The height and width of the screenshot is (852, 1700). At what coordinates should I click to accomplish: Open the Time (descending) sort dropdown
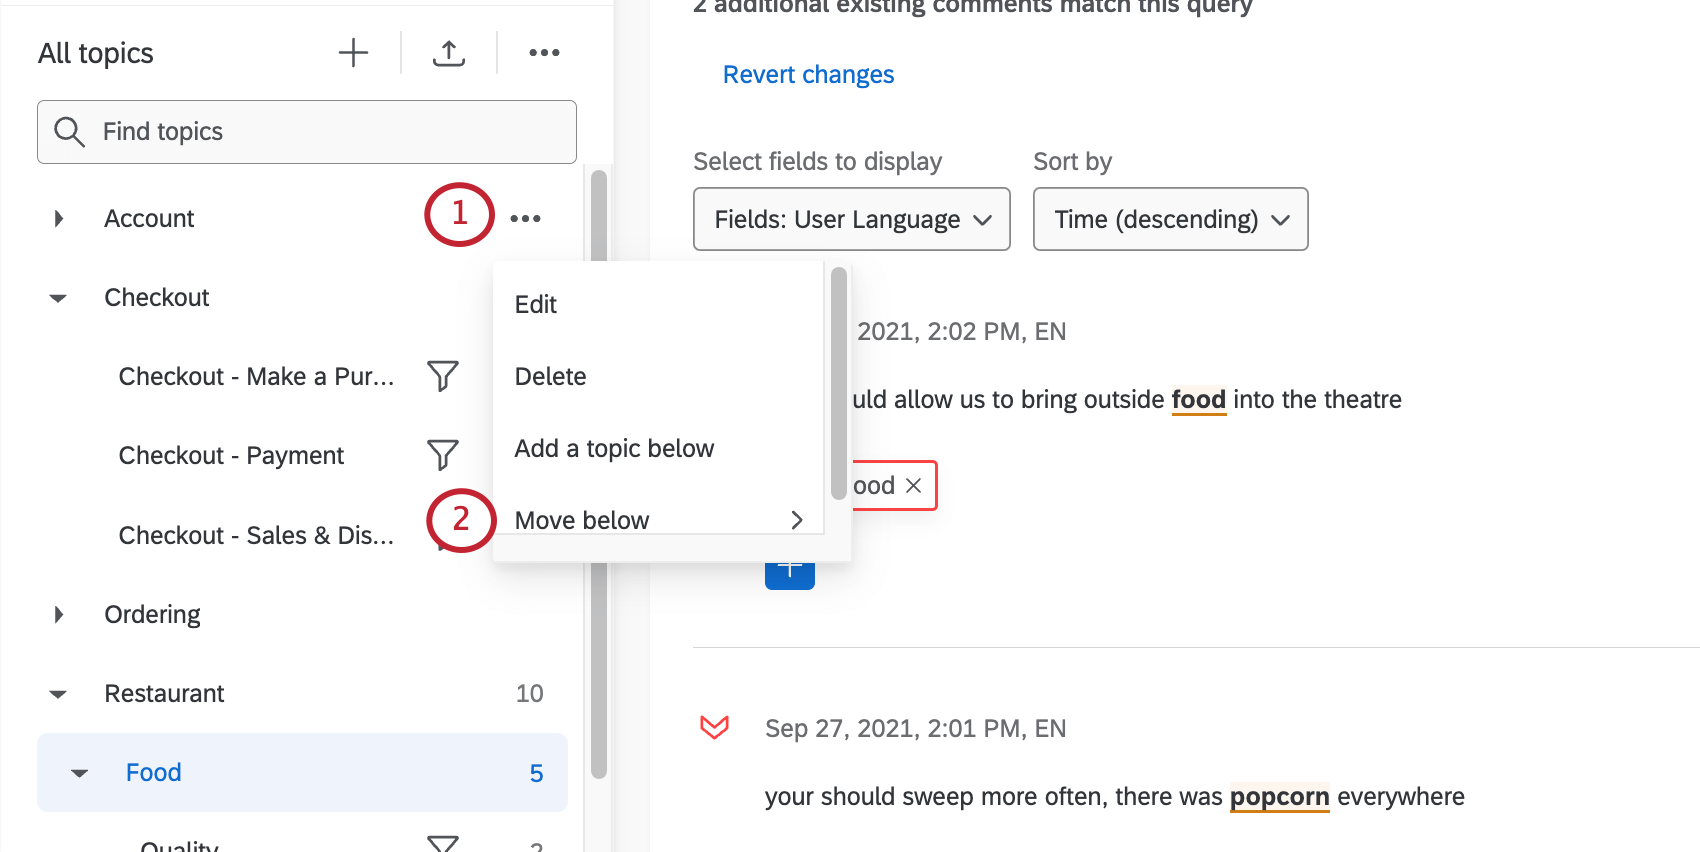point(1170,219)
